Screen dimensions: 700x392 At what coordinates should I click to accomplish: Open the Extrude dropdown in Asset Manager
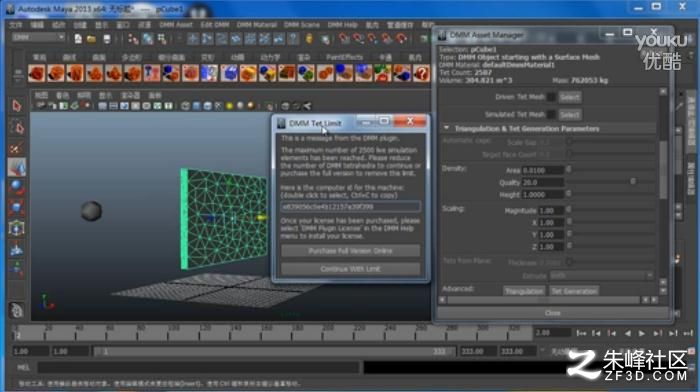tap(601, 275)
